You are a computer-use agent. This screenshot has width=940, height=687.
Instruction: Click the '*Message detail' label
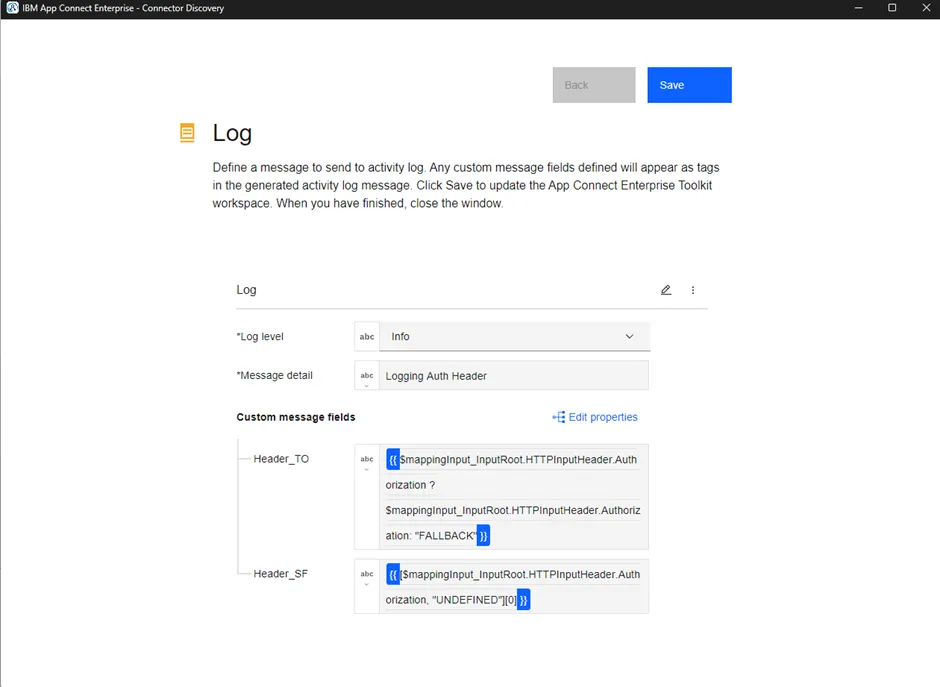275,376
